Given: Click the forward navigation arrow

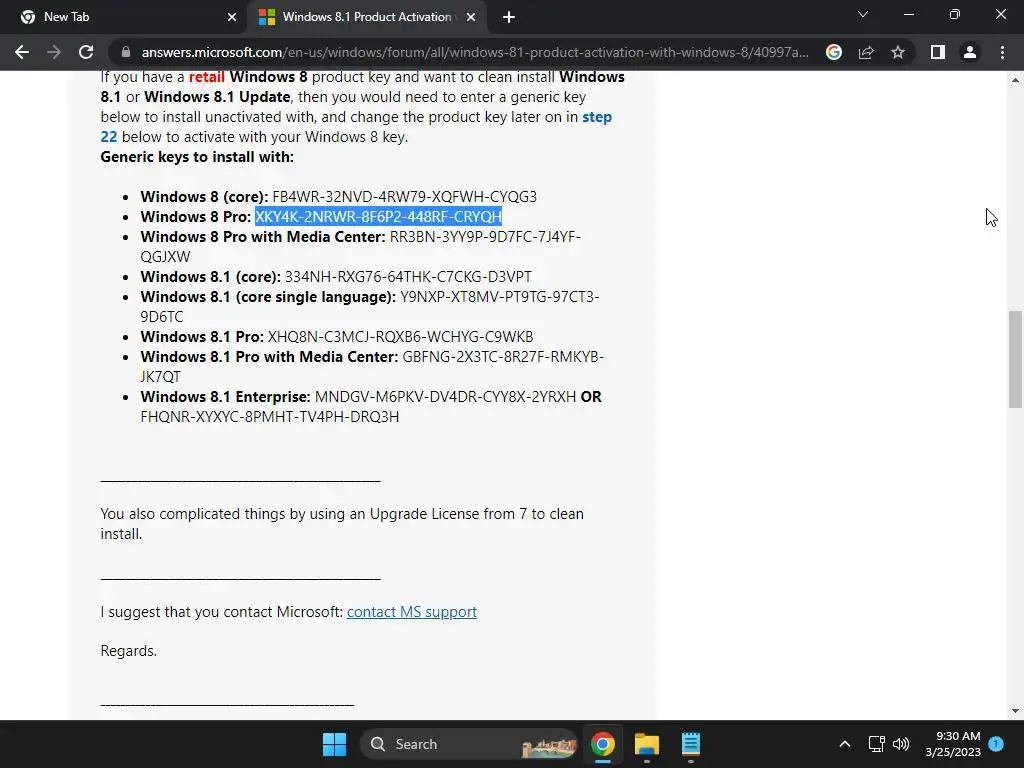Looking at the screenshot, I should pyautogui.click(x=54, y=52).
